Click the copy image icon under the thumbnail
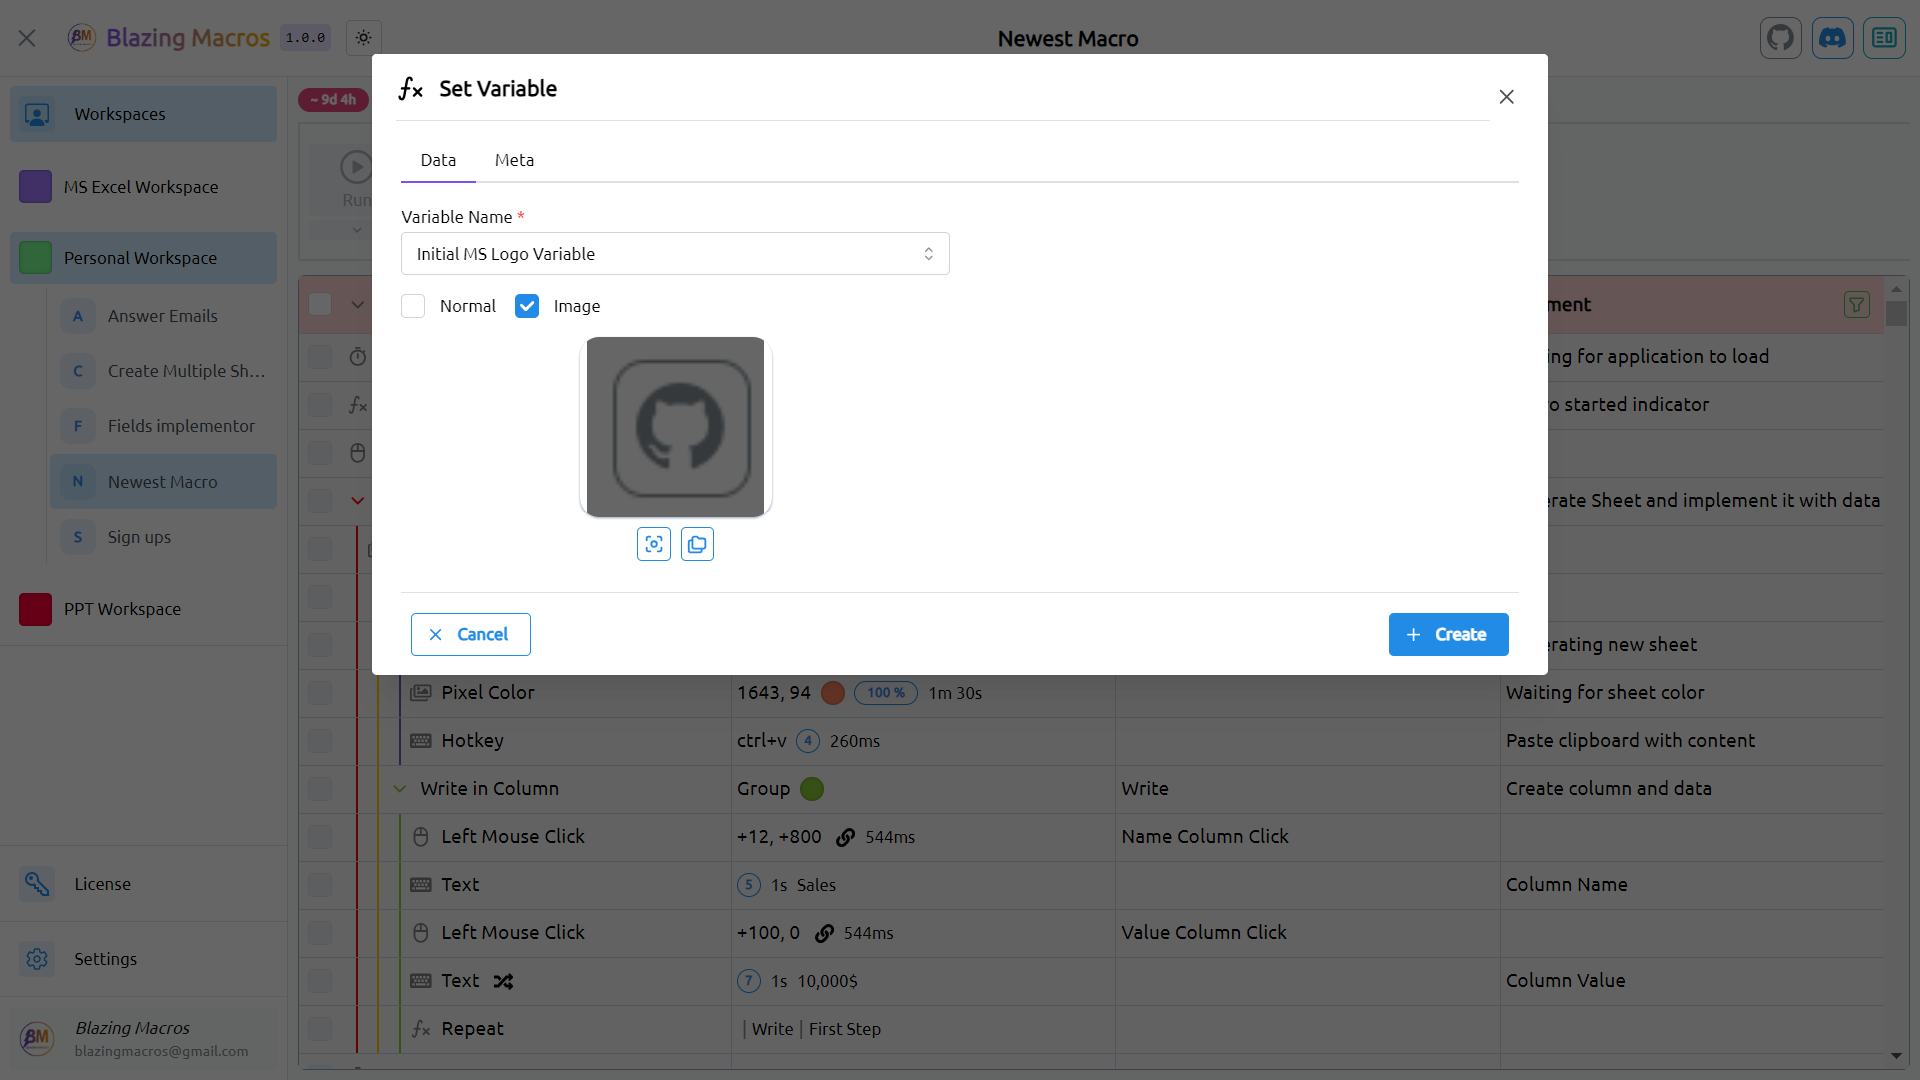This screenshot has width=1920, height=1080. [x=697, y=544]
